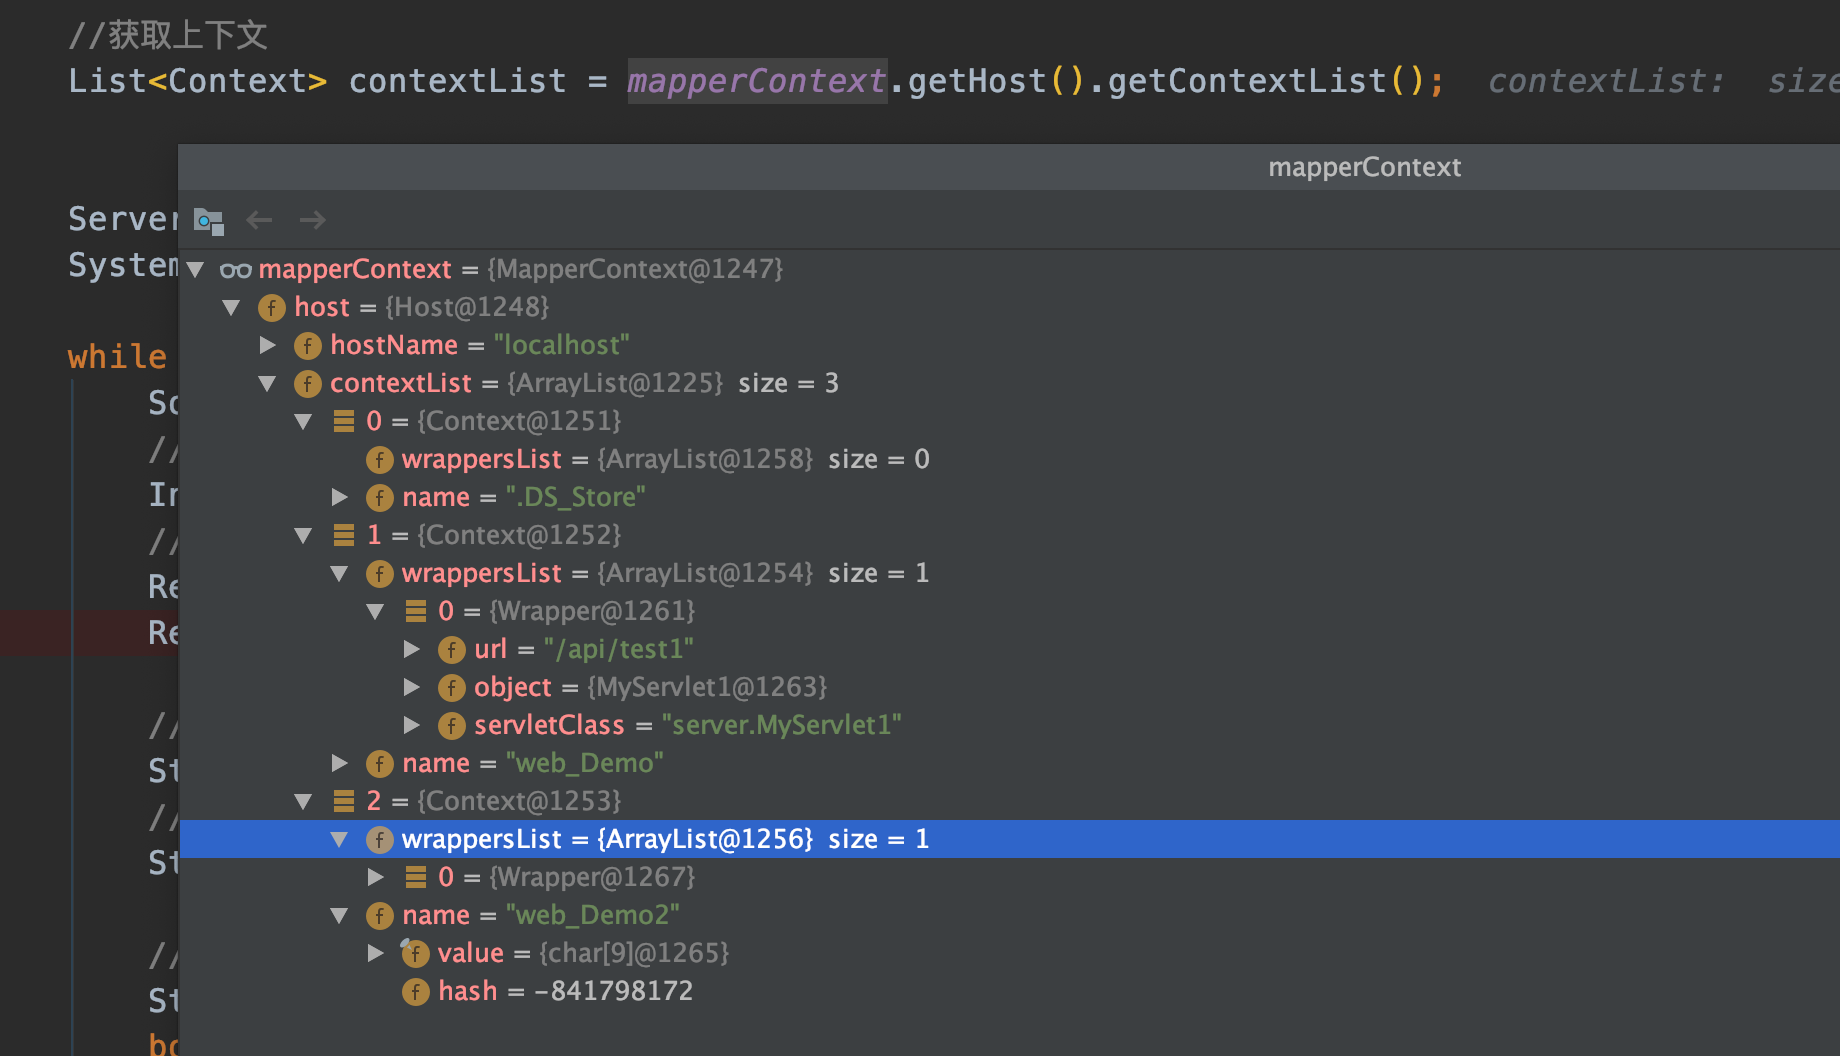Select the "localhost" value text
This screenshot has width=1840, height=1056.
[562, 345]
